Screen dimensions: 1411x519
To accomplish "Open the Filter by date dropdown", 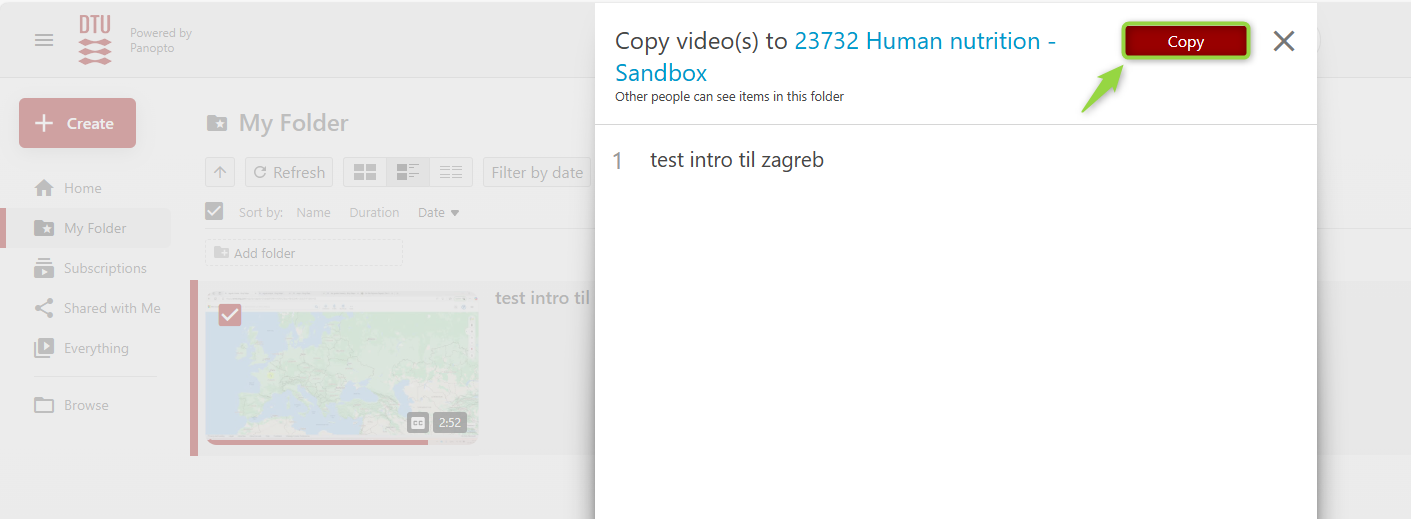I will (537, 172).
